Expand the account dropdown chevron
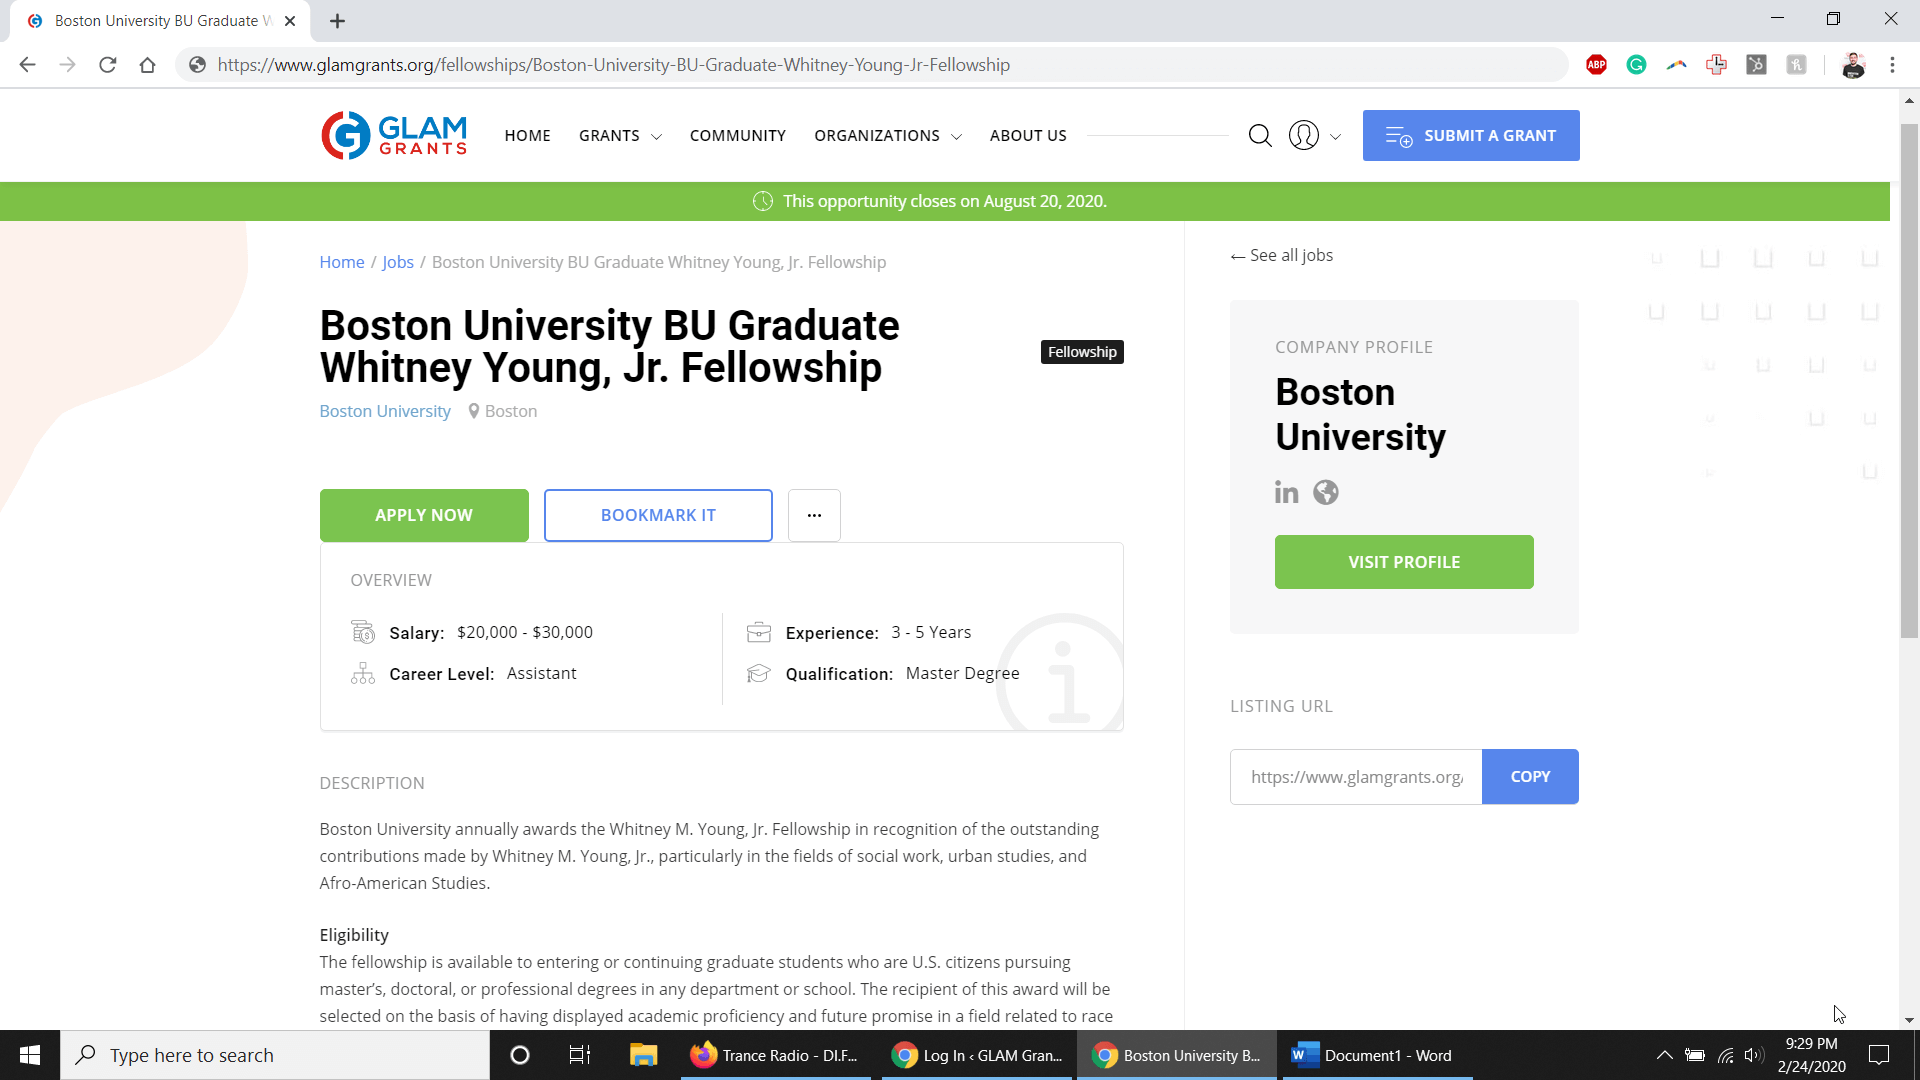Screen dimensions: 1920x1080 coord(1335,137)
